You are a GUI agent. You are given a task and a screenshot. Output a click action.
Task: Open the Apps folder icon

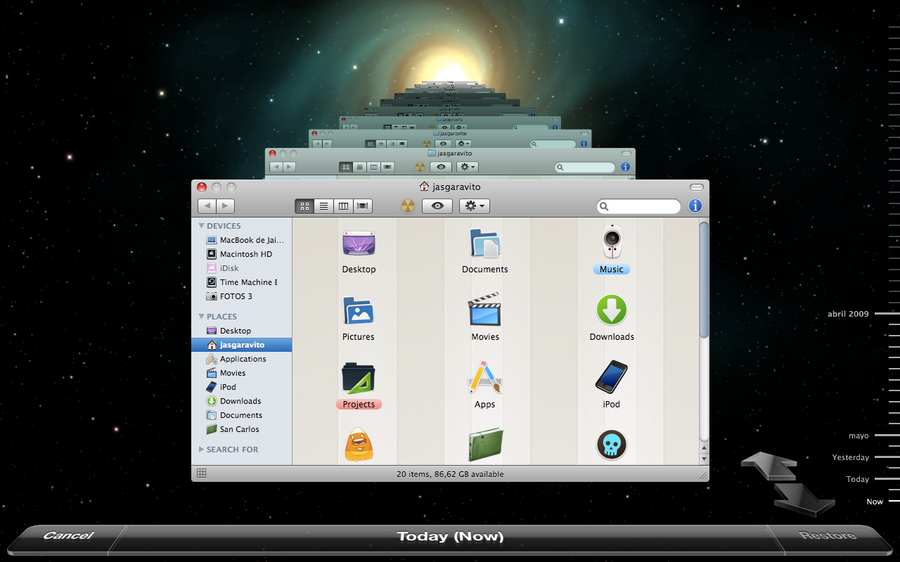[x=484, y=377]
